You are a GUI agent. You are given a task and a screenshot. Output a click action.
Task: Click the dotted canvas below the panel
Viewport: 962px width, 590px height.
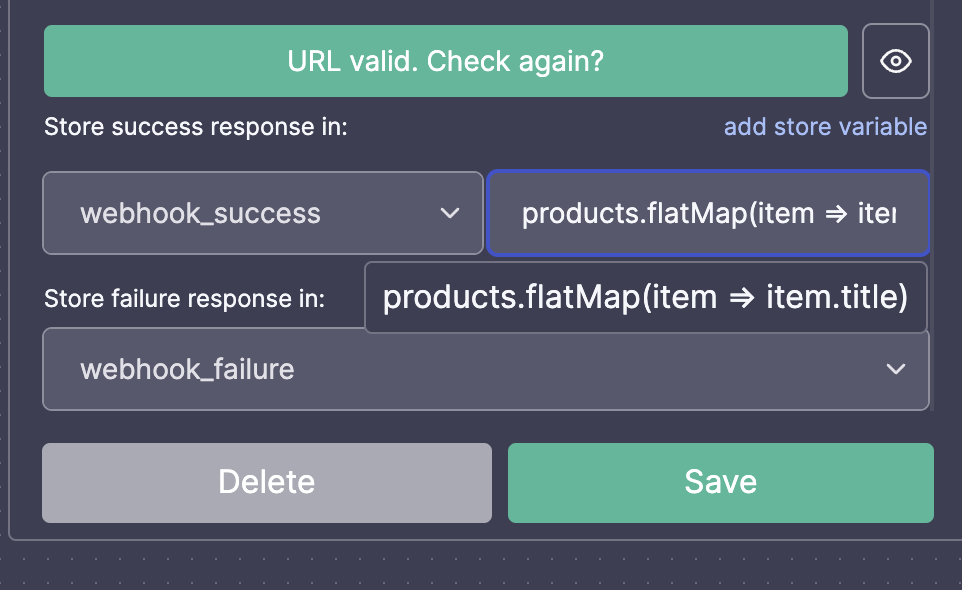(x=481, y=567)
